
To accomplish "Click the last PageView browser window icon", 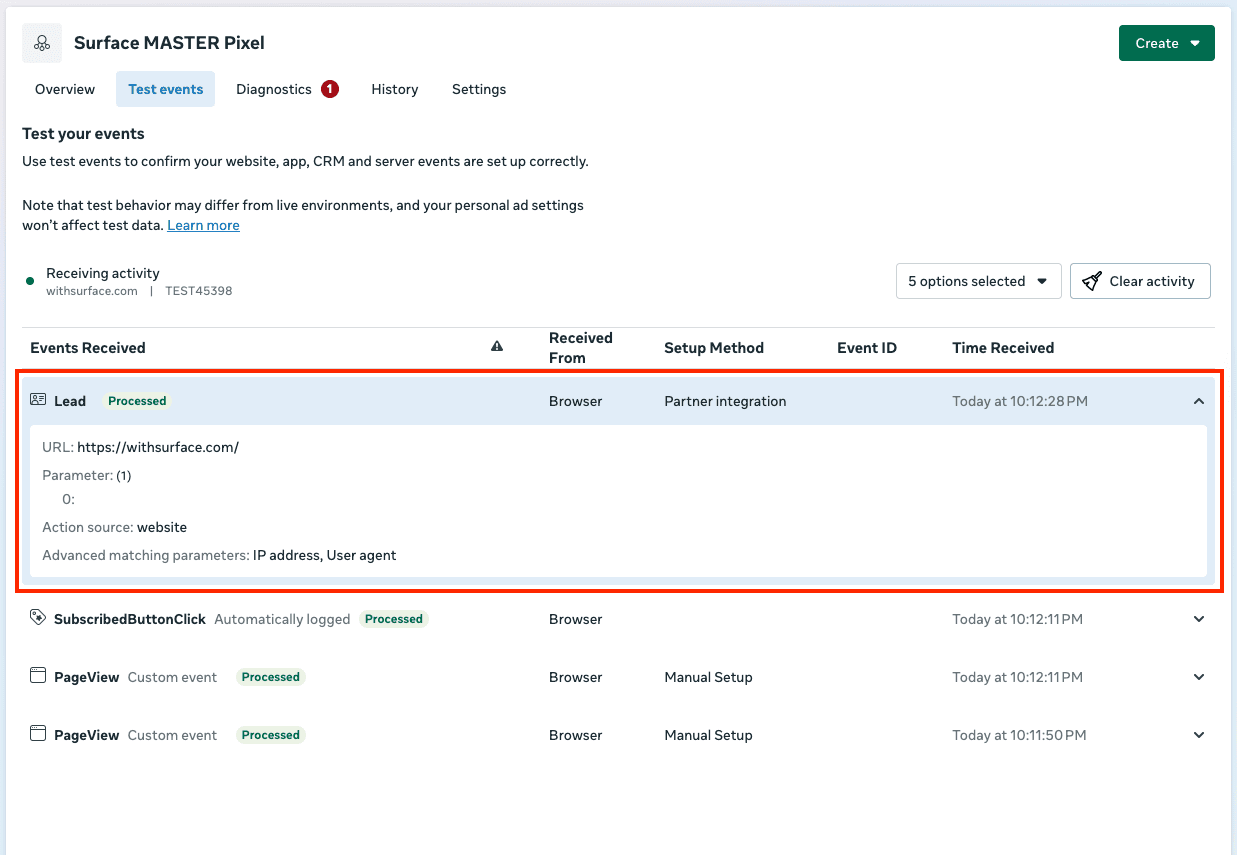I will [x=38, y=734].
